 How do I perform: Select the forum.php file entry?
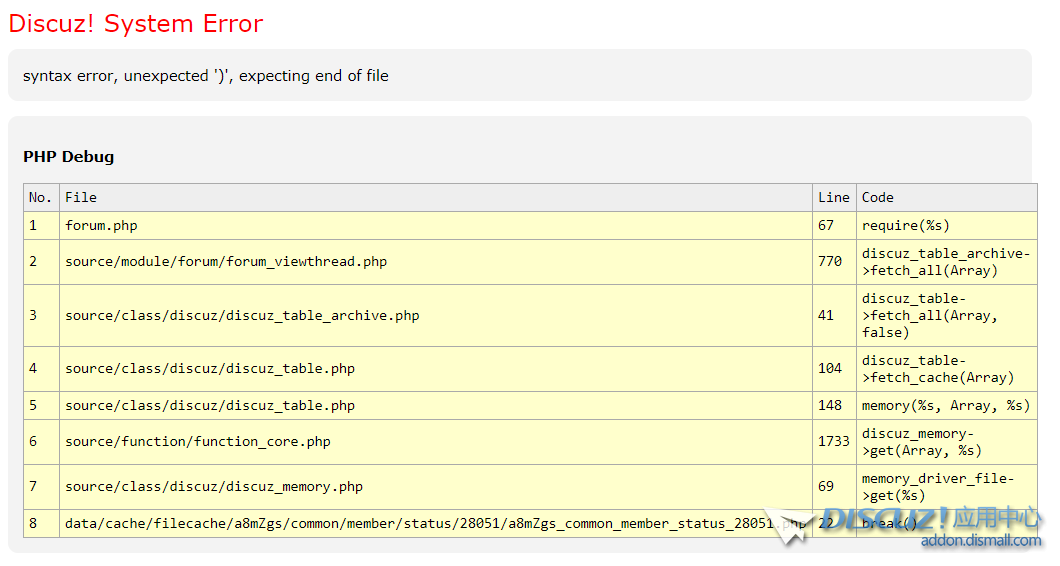(x=101, y=226)
